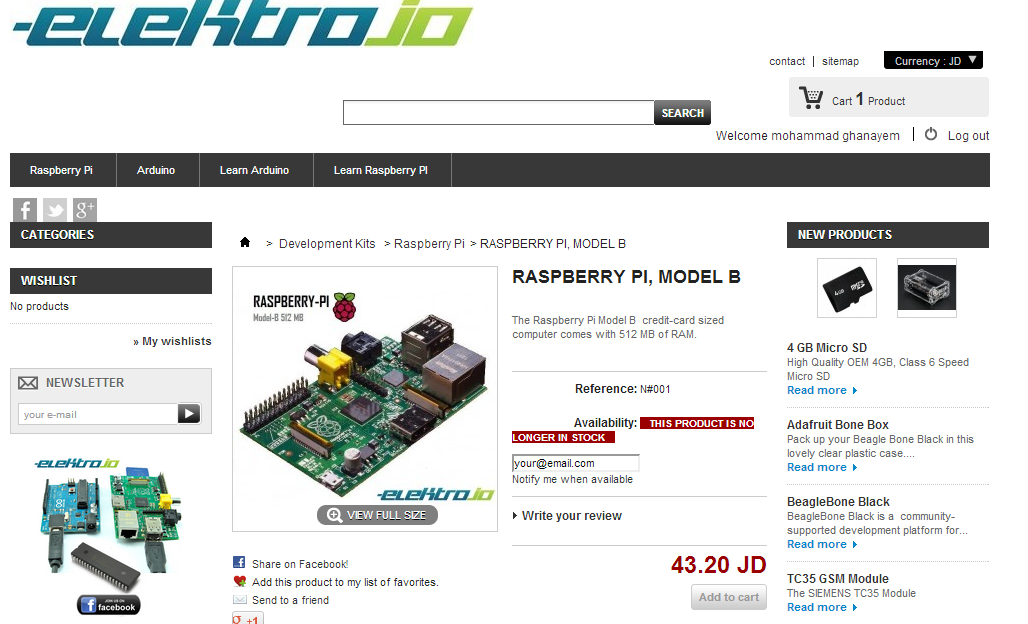1028x624 pixels.
Task: Open the Raspberry Pi menu item
Action: (x=61, y=170)
